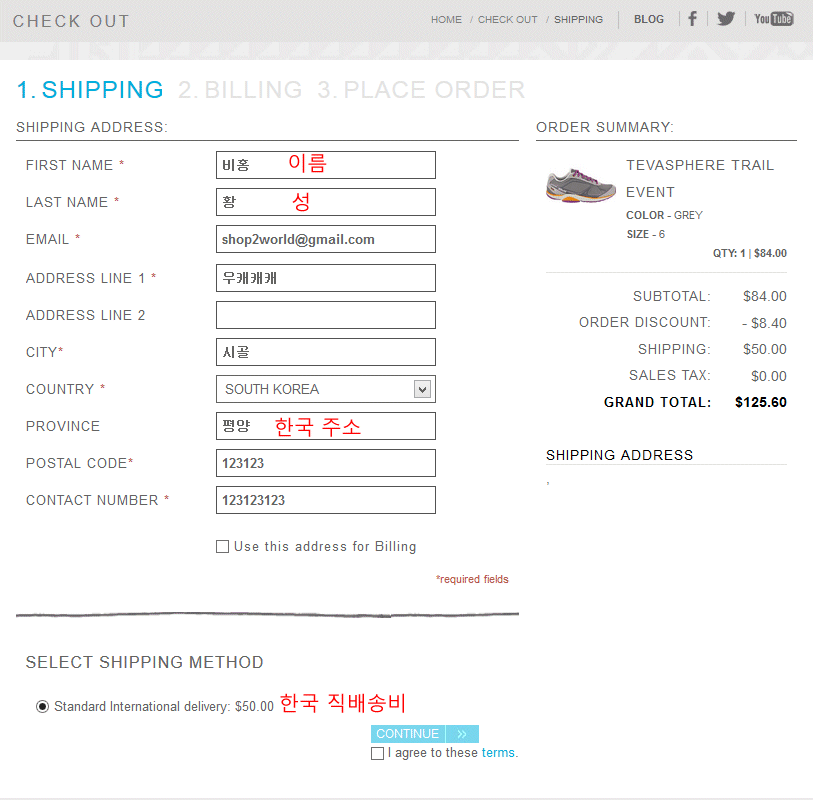Viewport: 813px width, 800px height.
Task: Open the terms link
Action: coord(498,753)
